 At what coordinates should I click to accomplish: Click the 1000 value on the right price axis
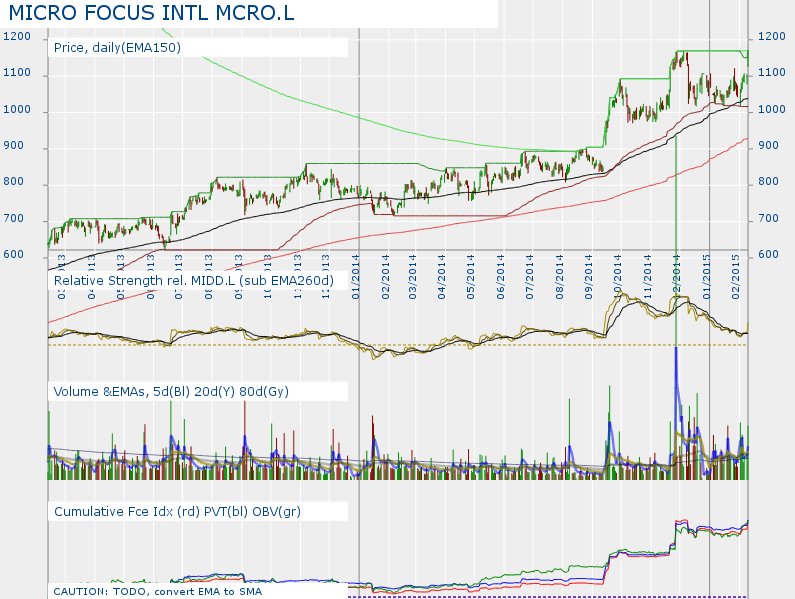pyautogui.click(x=772, y=110)
